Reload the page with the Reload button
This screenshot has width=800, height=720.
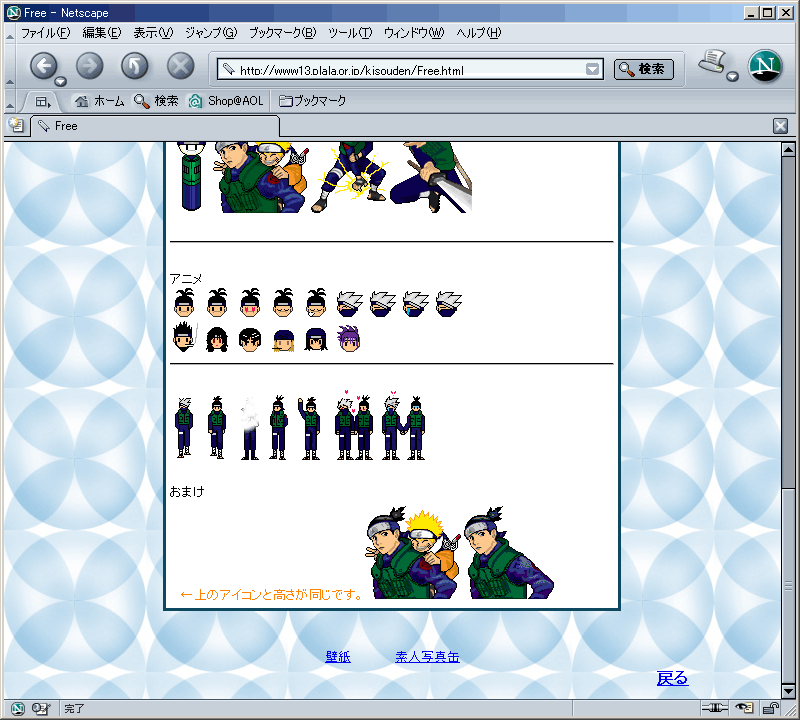click(x=135, y=66)
